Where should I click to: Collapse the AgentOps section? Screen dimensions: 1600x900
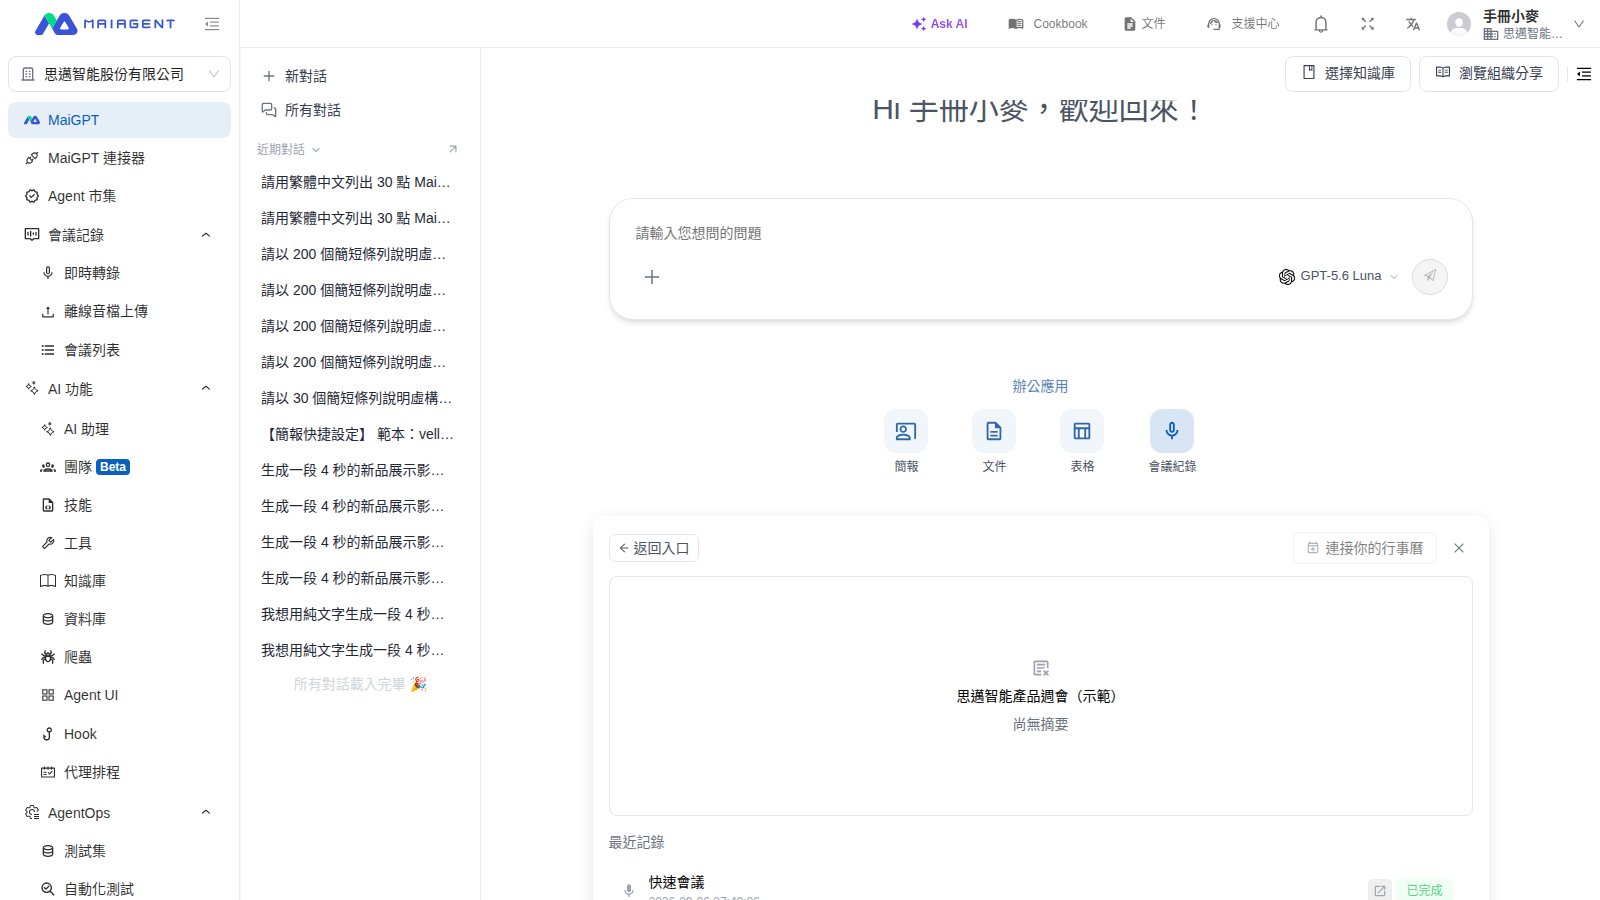tap(206, 813)
